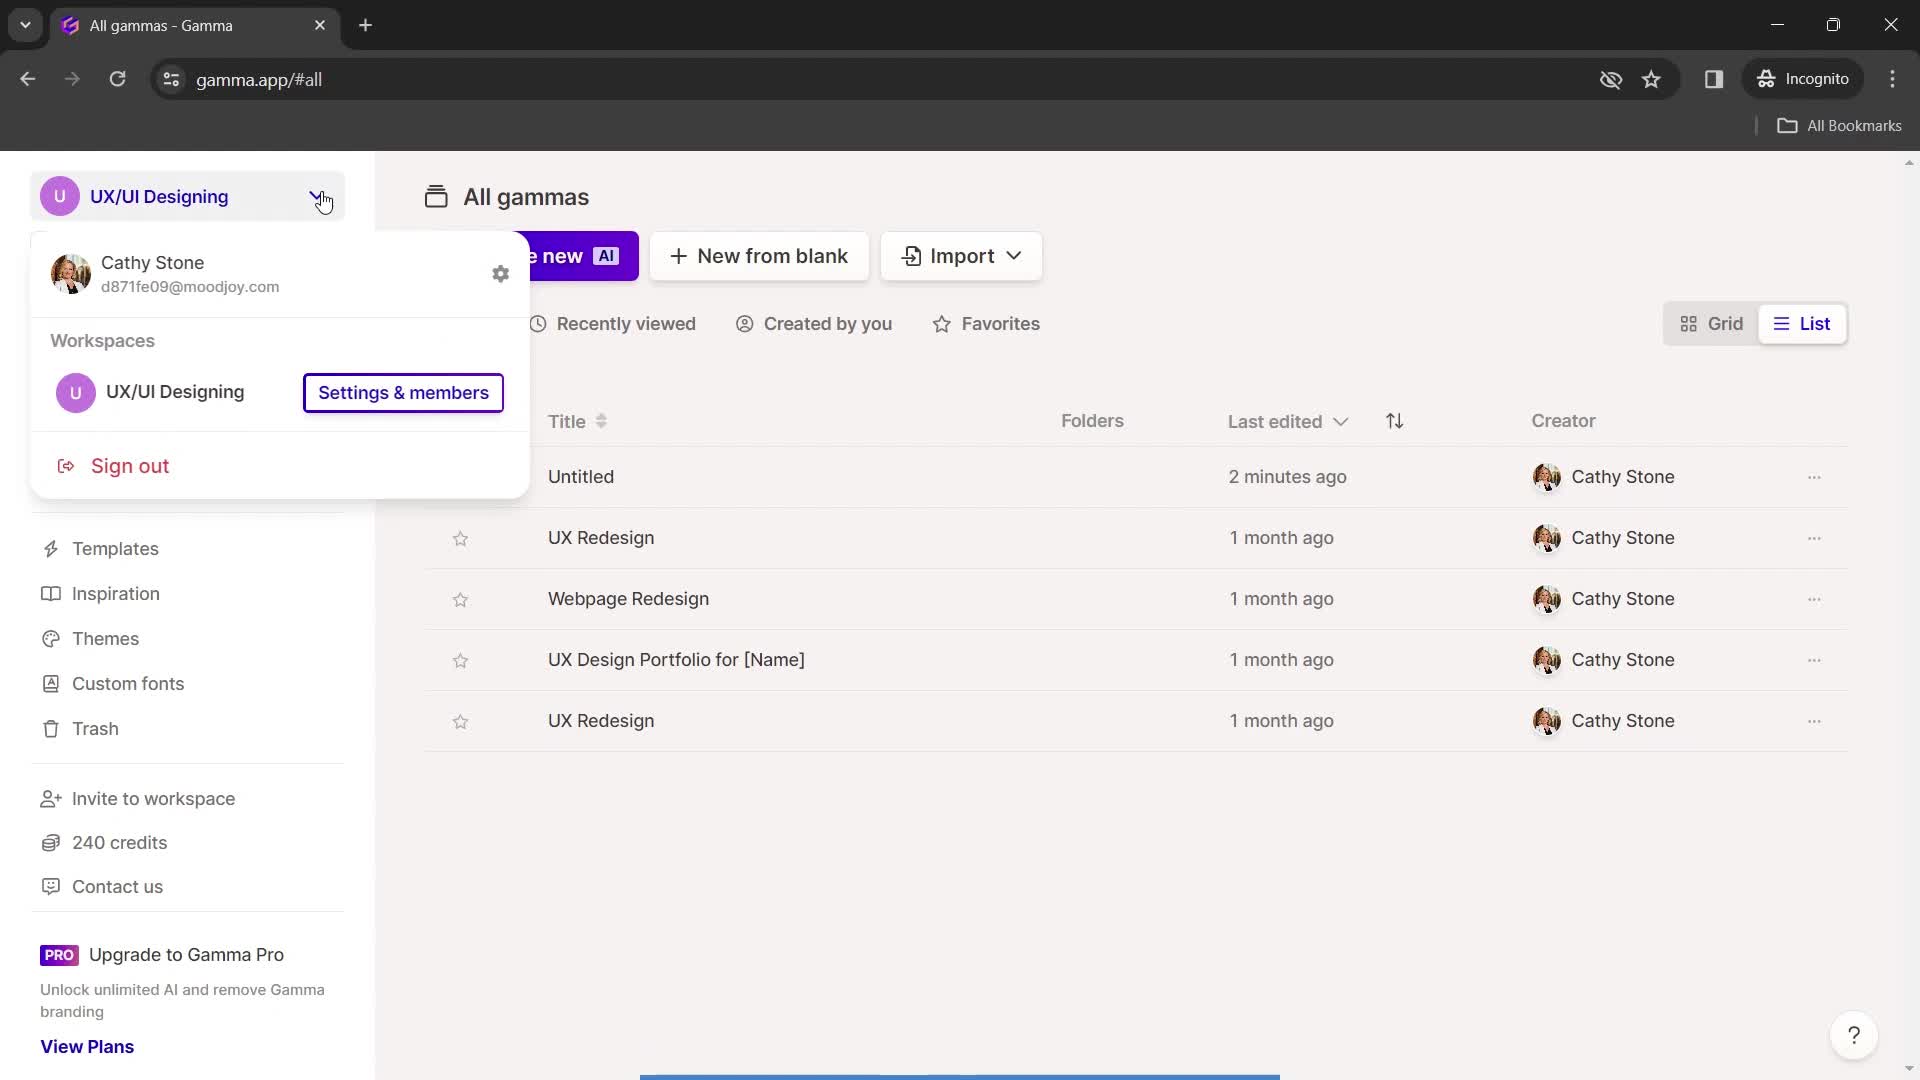Click the Trash bin icon
1920x1080 pixels.
(x=51, y=729)
